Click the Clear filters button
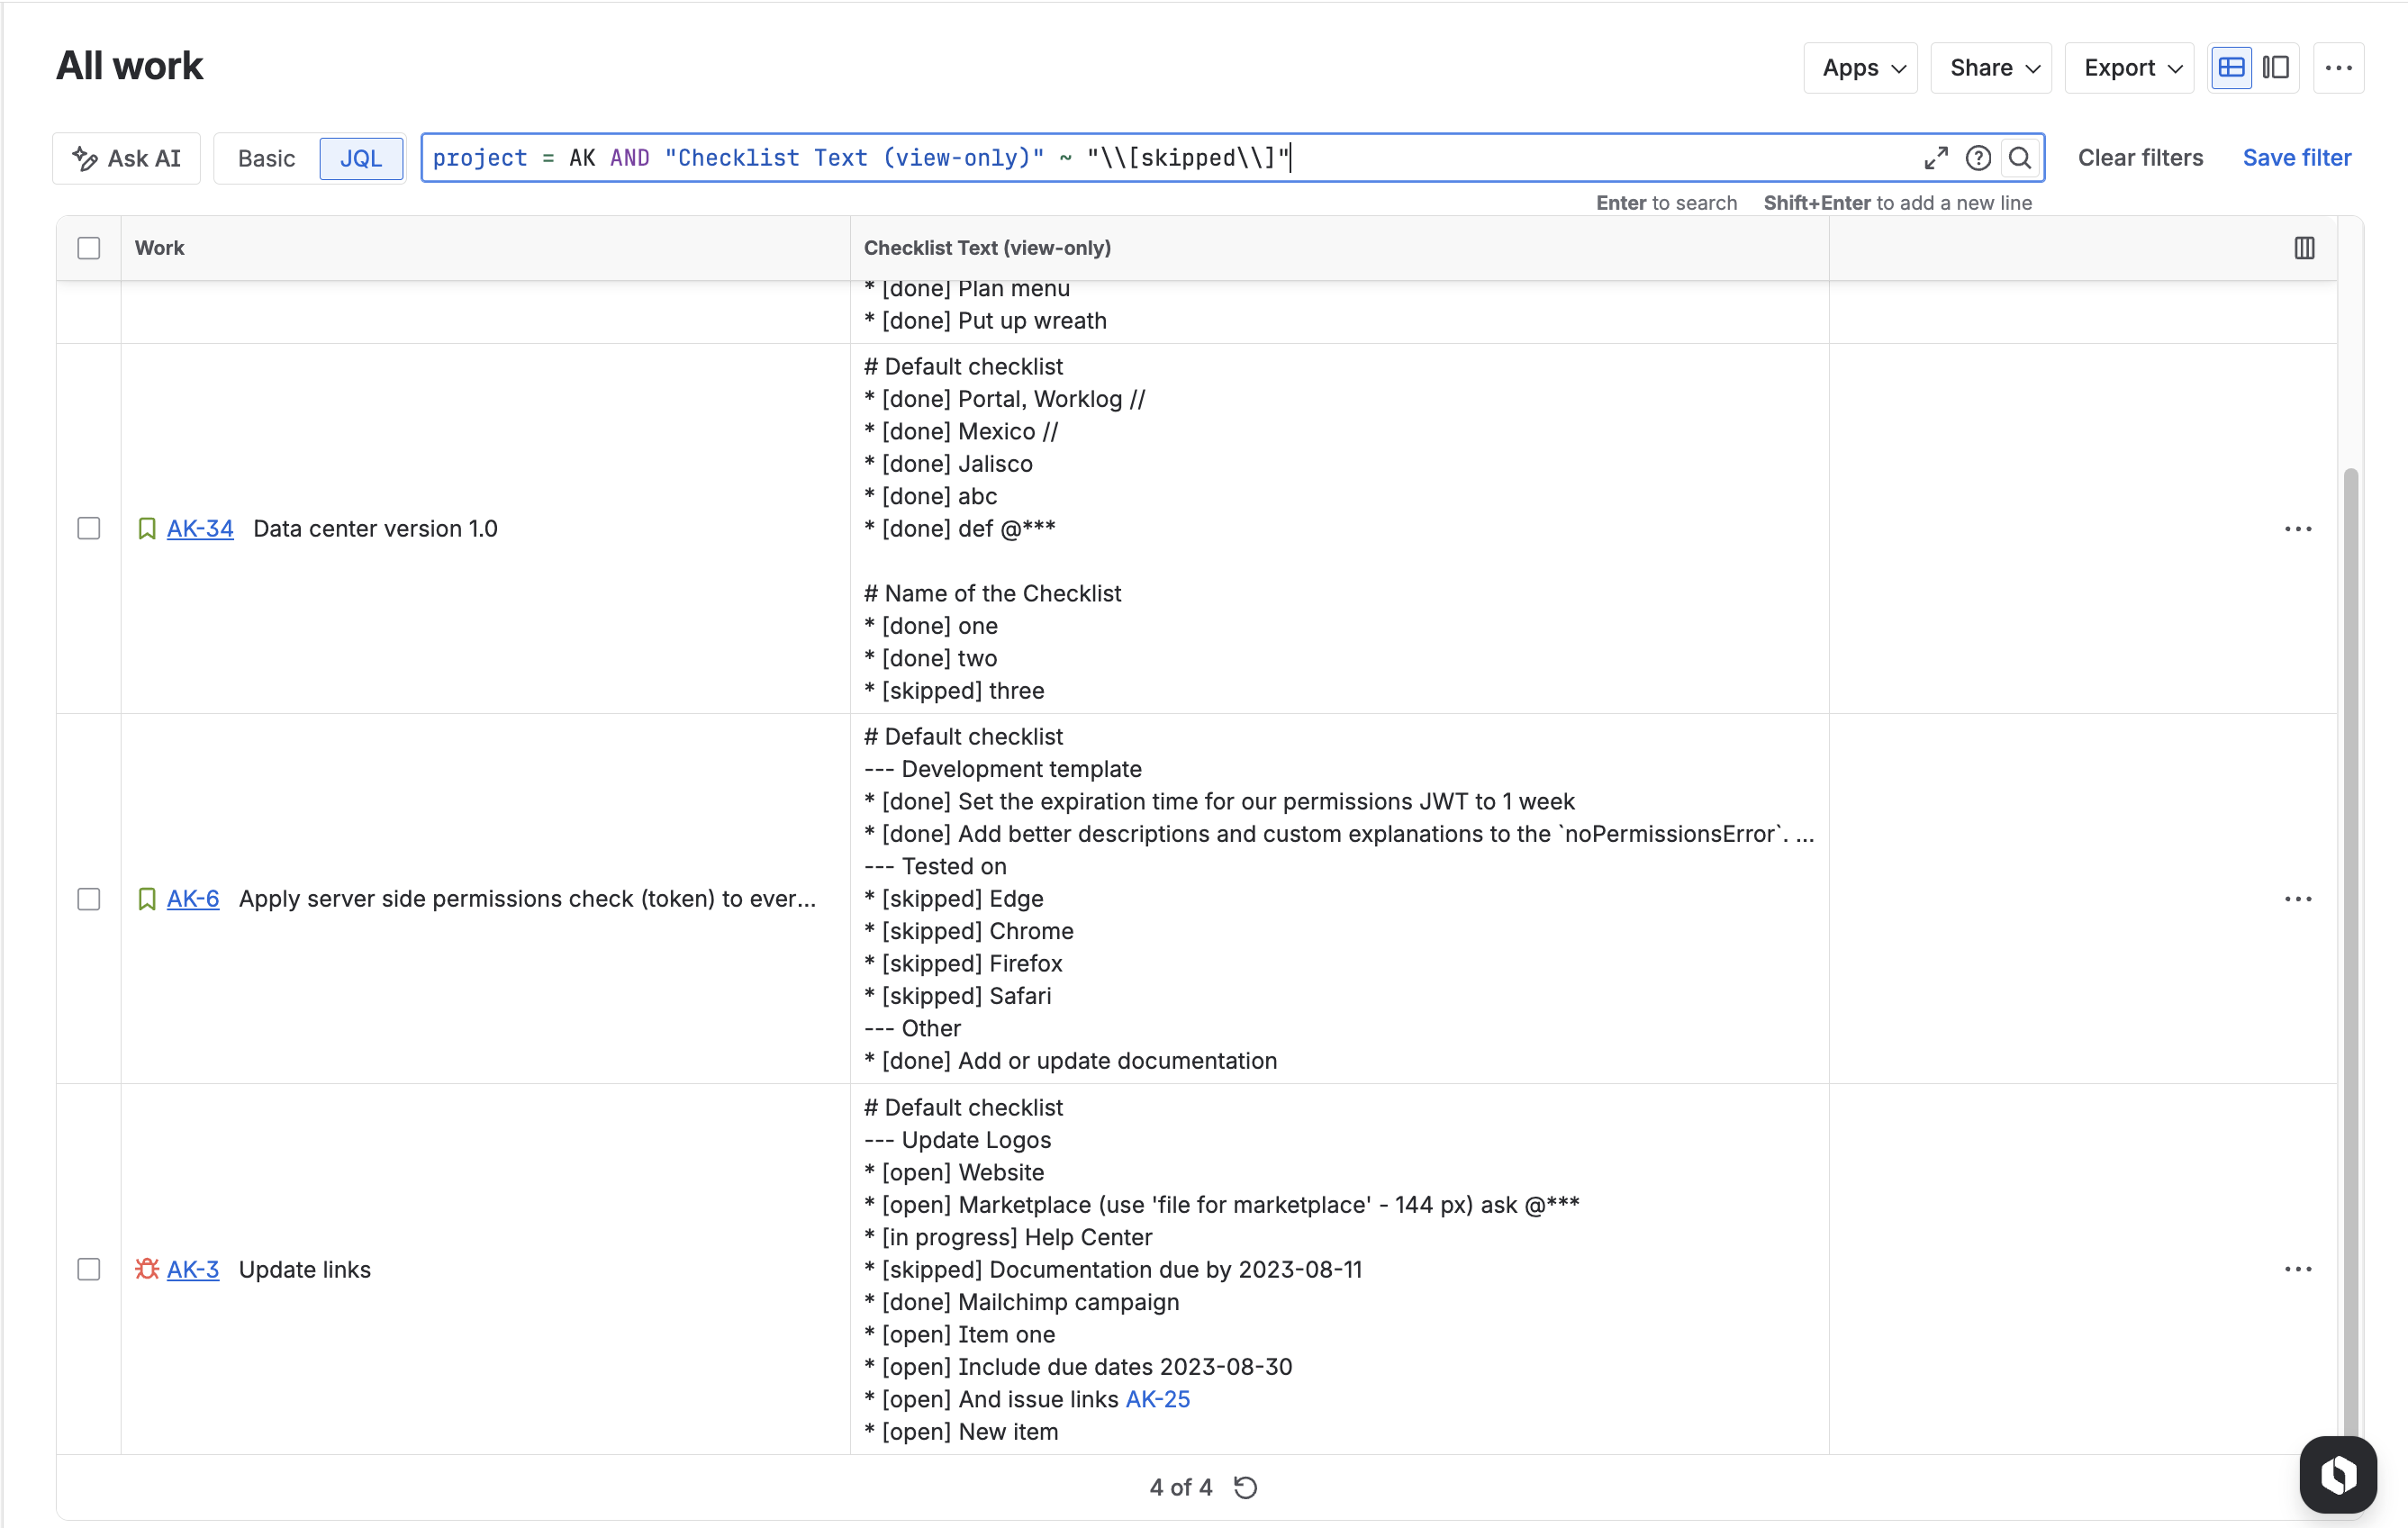Viewport: 2408px width, 1528px height. (2141, 158)
